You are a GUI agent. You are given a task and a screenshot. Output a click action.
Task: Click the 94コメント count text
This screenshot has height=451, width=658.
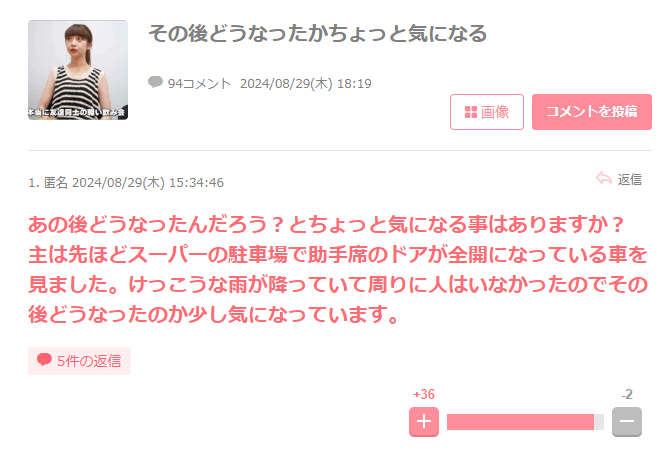point(199,83)
